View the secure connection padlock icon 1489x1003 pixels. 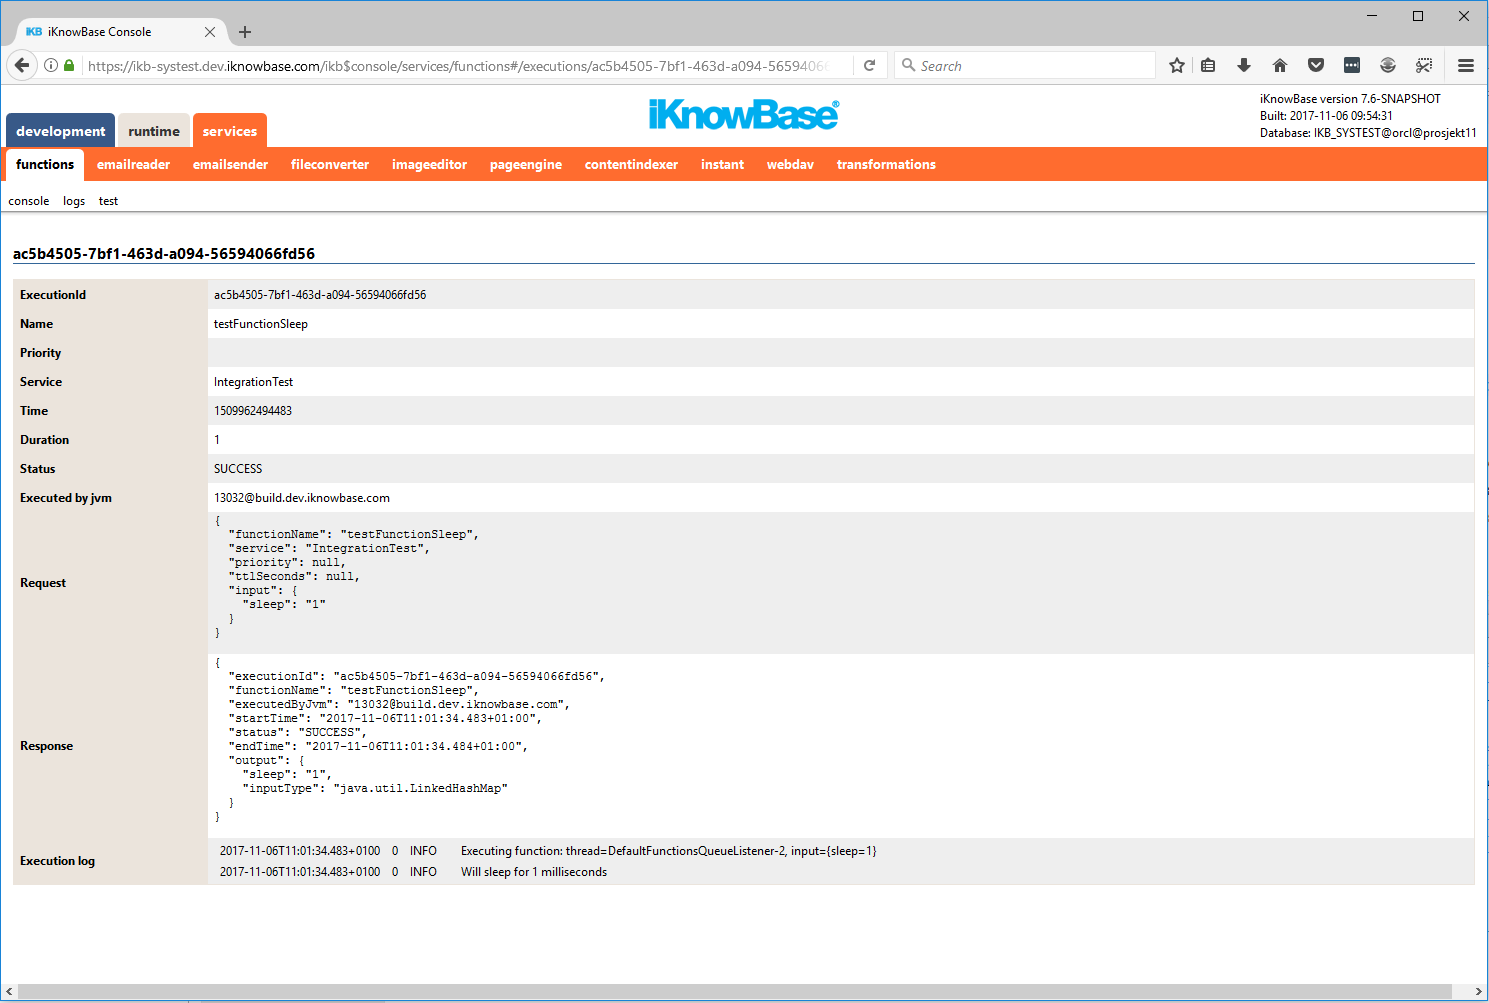[69, 66]
